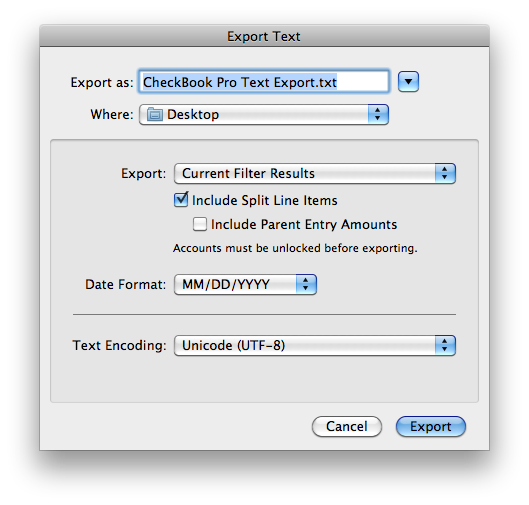Image resolution: width=529 pixels, height=505 pixels.
Task: Click the Include Parent Entry Amounts label
Action: pyautogui.click(x=304, y=224)
